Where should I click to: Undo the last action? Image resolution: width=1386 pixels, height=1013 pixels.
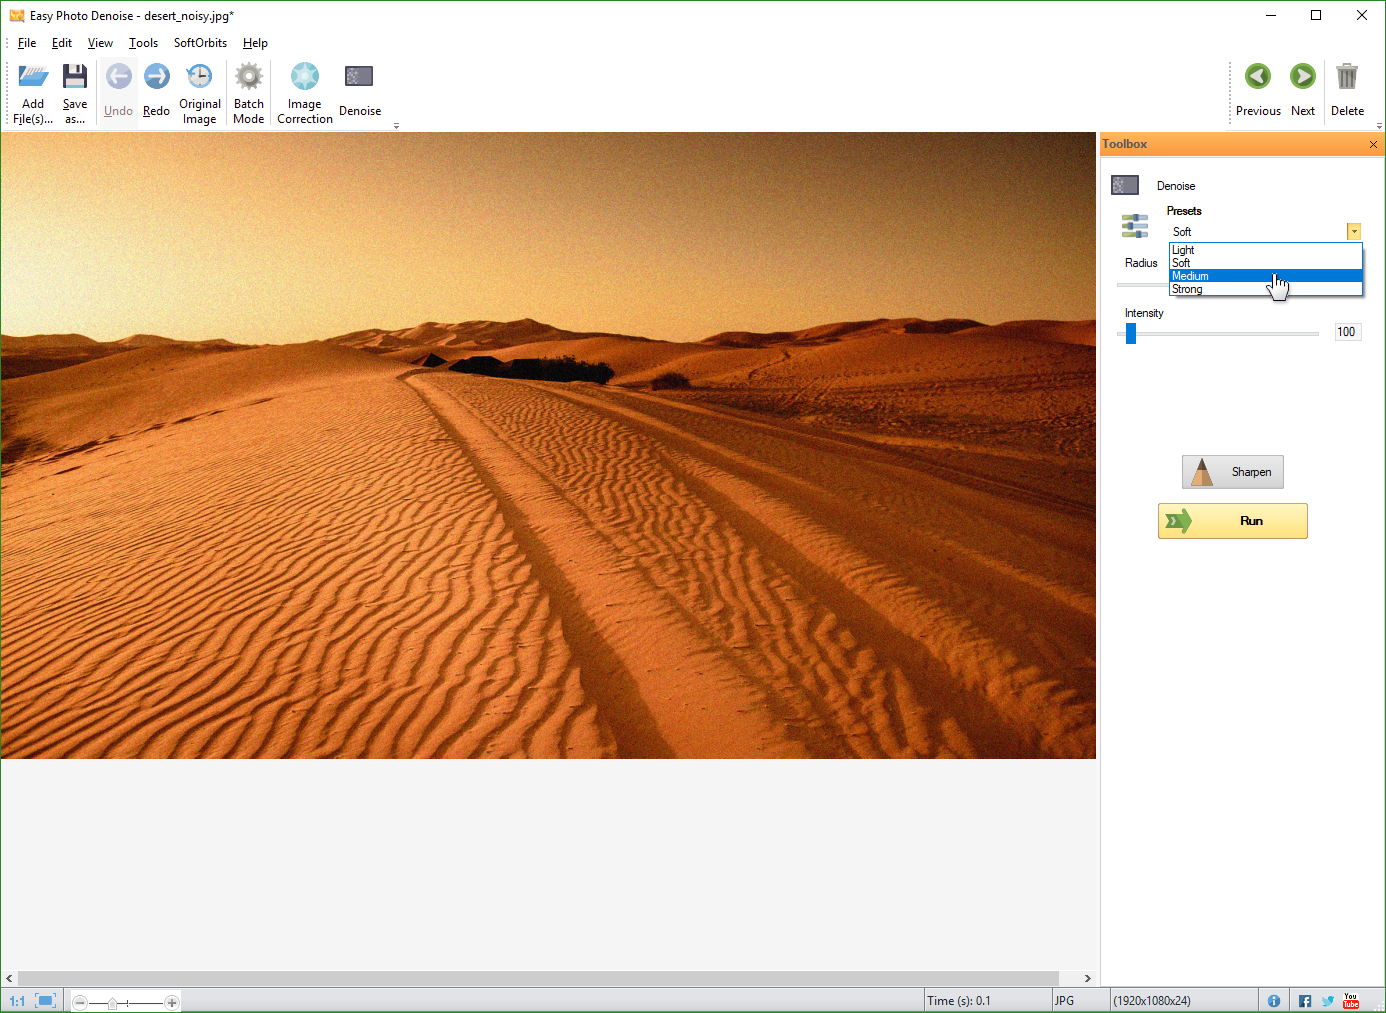click(x=118, y=93)
